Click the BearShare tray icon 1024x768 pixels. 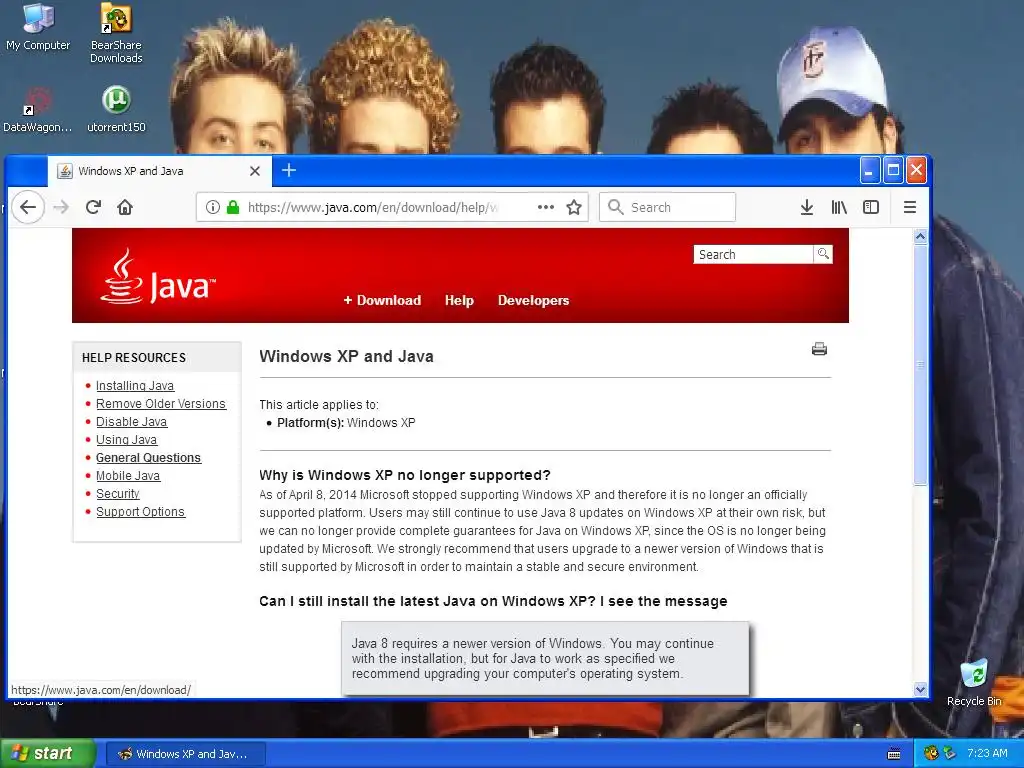click(x=931, y=754)
